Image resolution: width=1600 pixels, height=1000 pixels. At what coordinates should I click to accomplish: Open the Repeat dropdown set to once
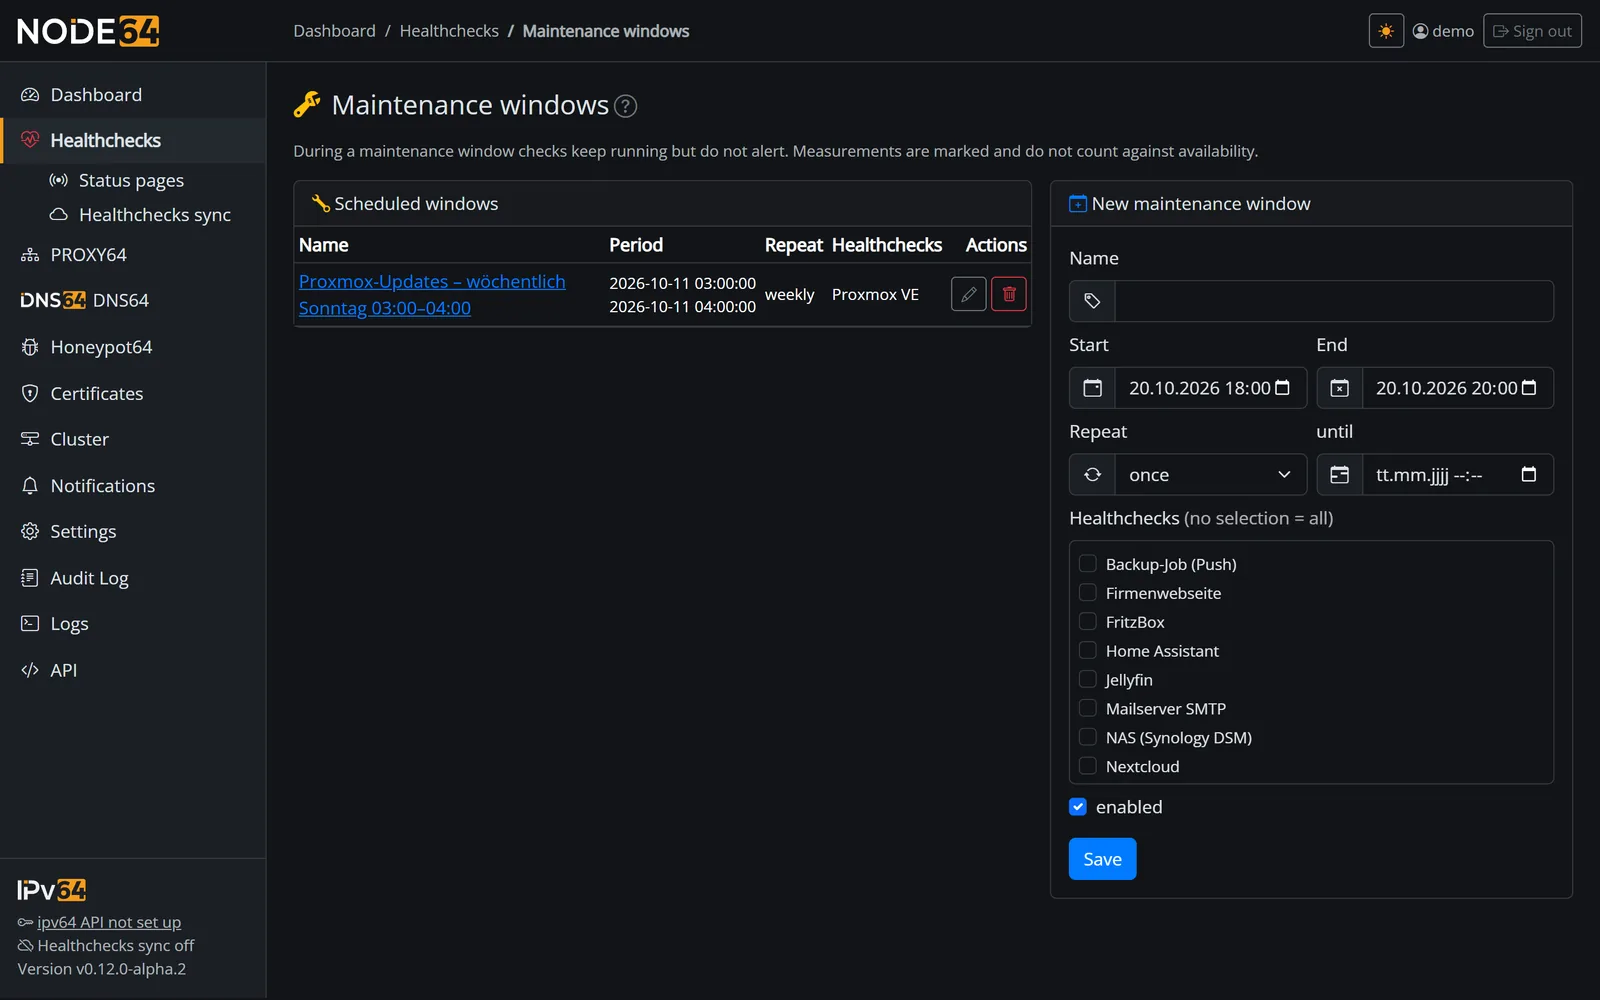[1211, 475]
